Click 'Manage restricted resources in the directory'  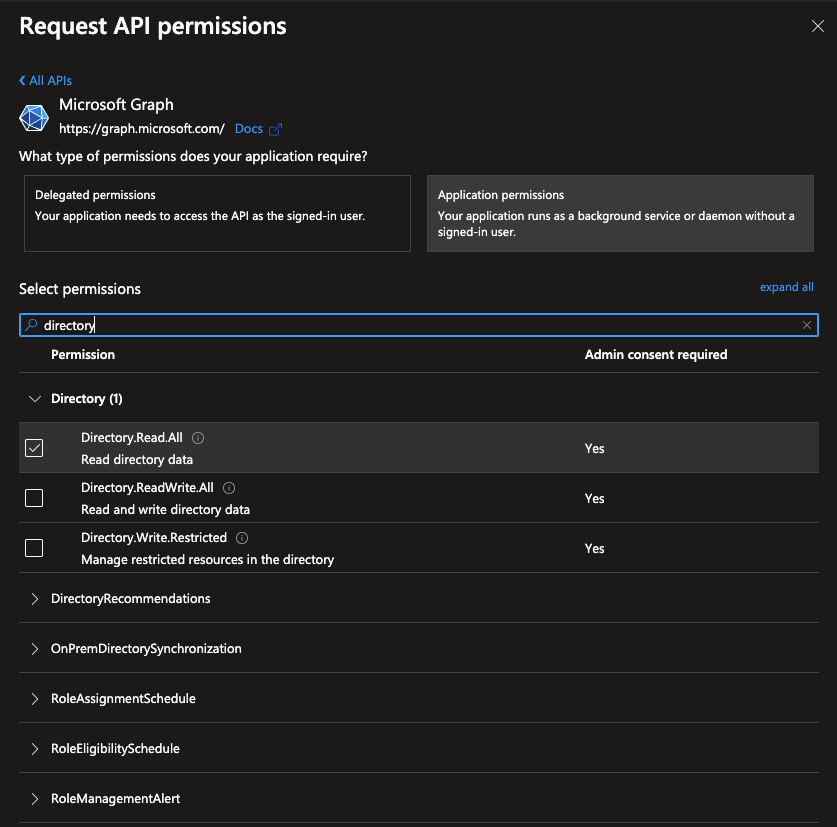click(x=208, y=560)
